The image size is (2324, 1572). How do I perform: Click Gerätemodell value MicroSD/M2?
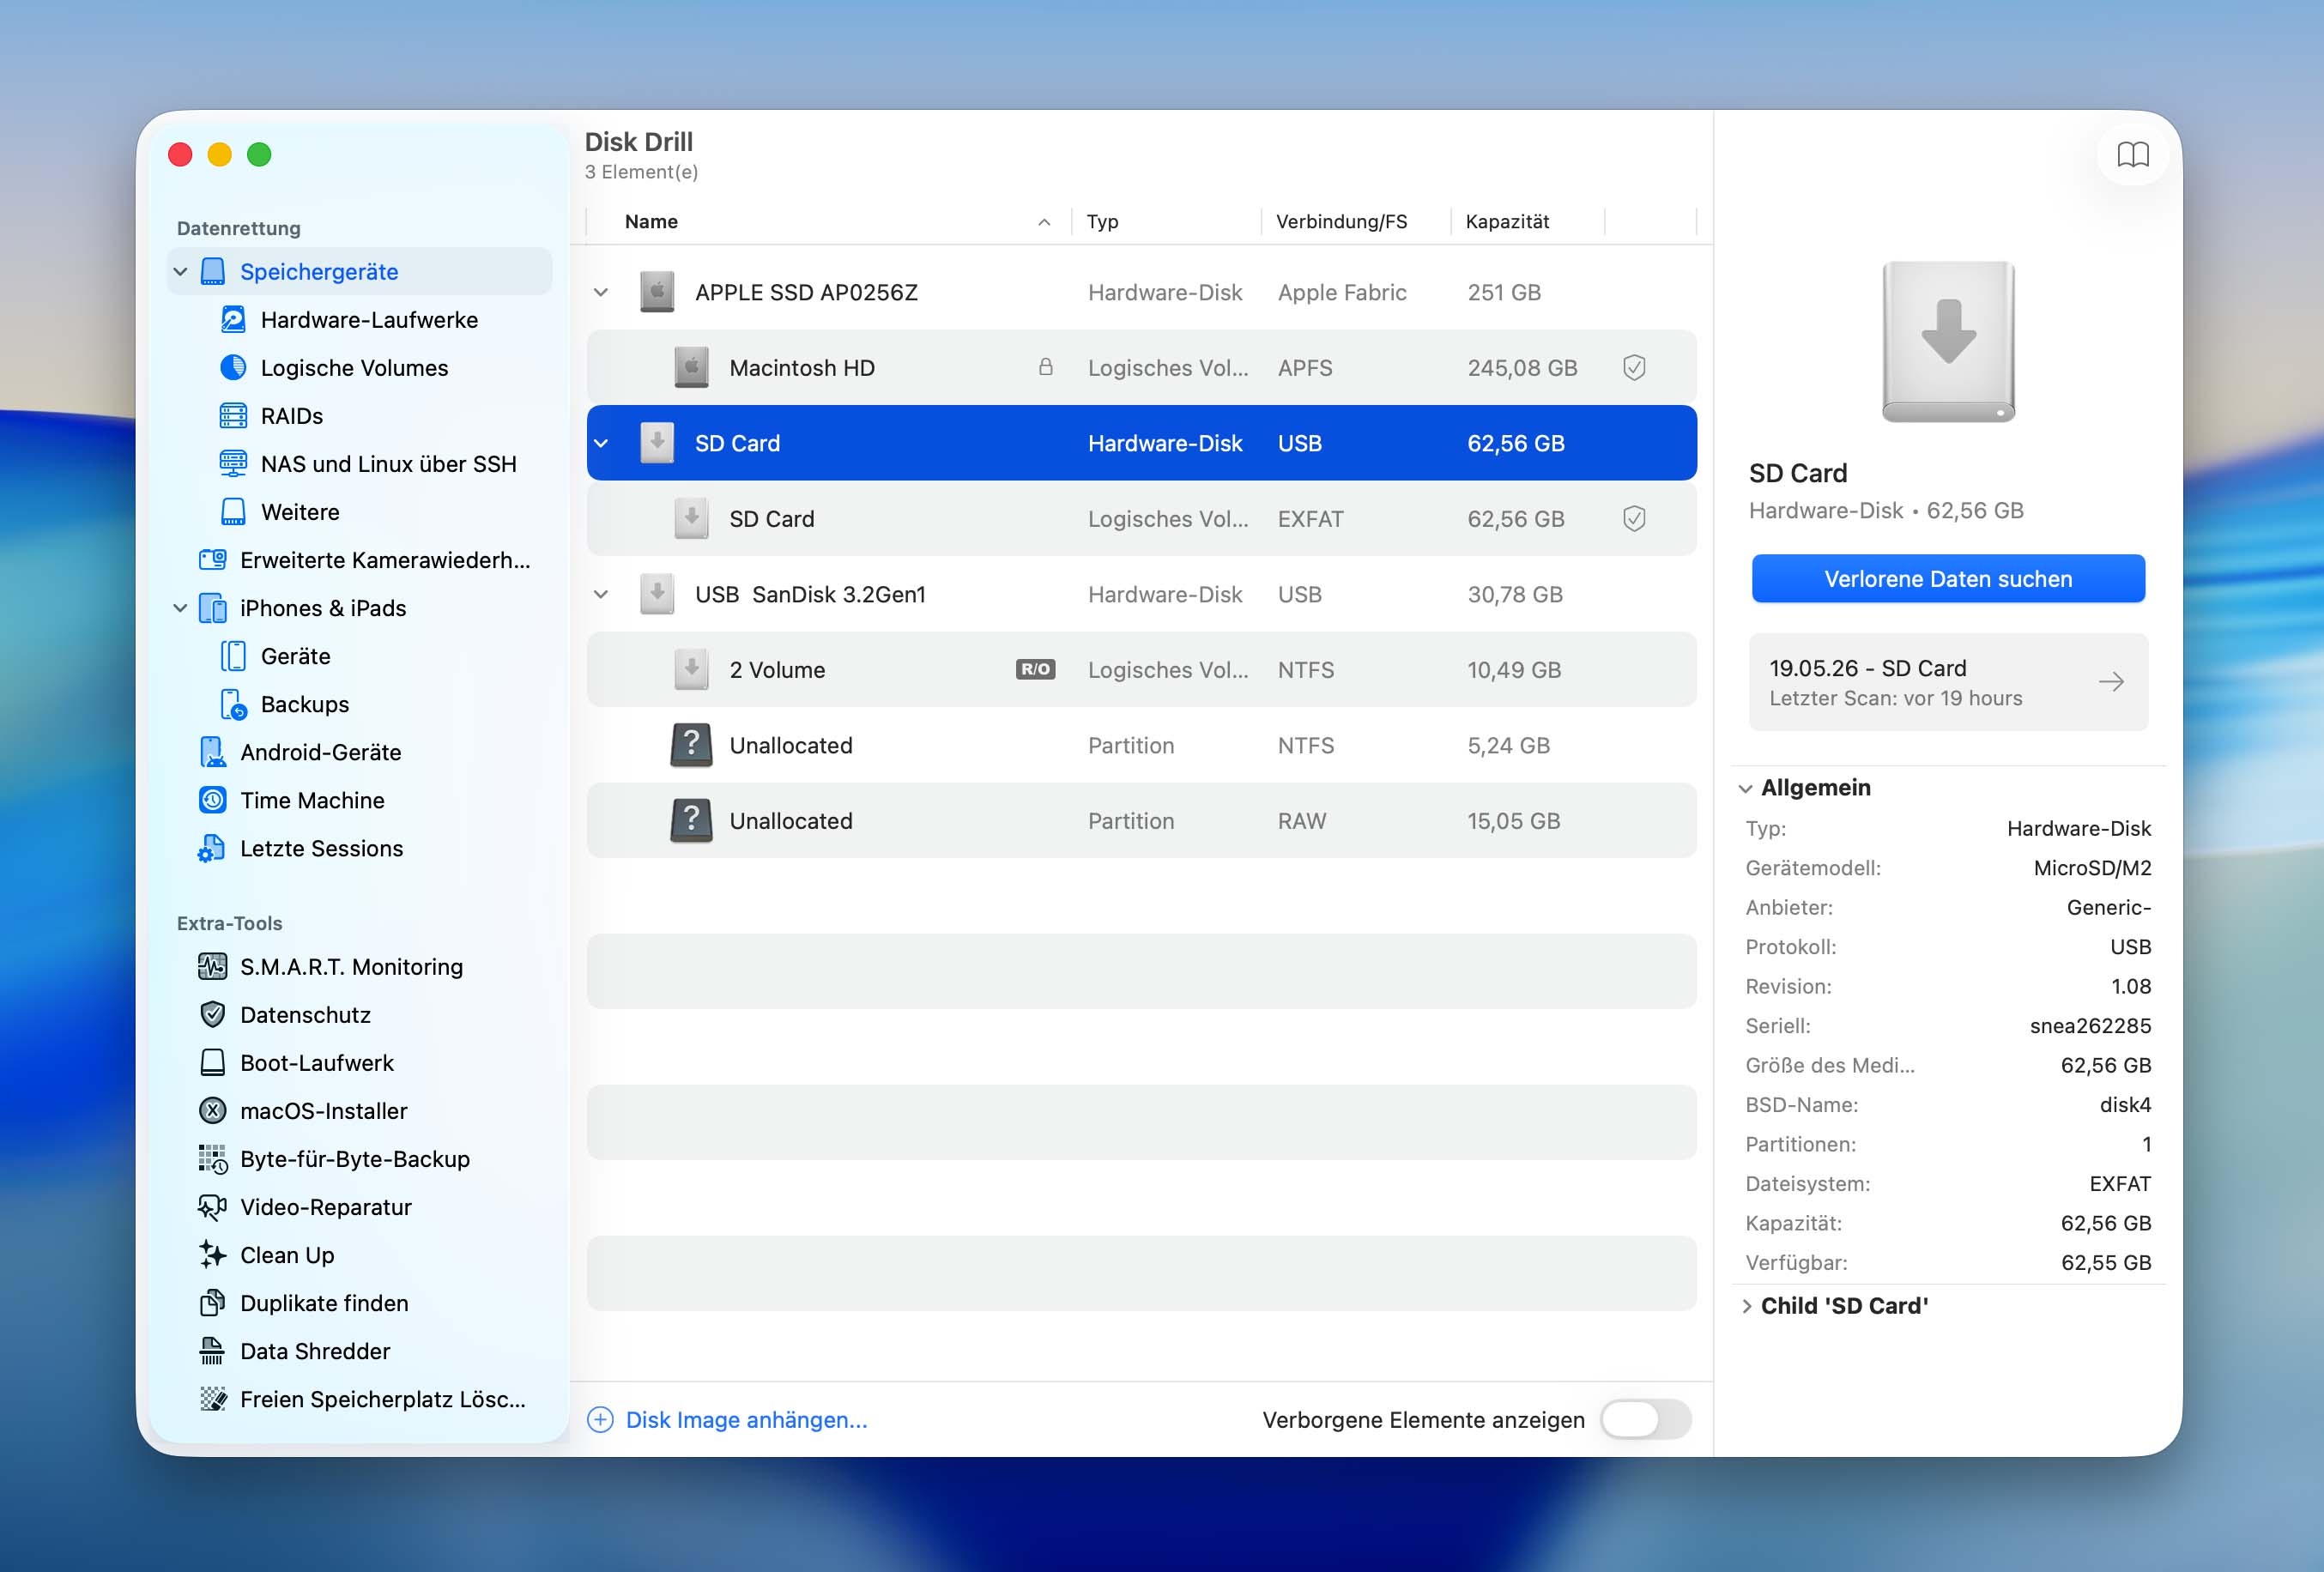click(x=2092, y=868)
